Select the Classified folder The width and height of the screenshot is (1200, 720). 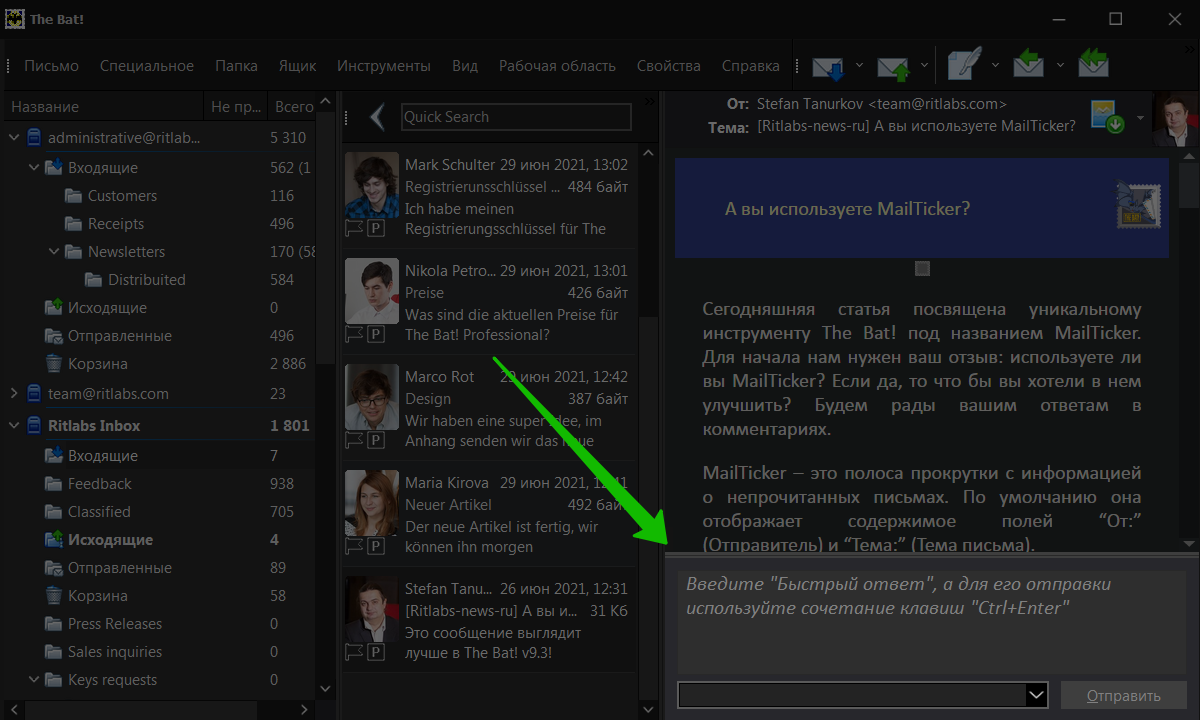coord(99,512)
